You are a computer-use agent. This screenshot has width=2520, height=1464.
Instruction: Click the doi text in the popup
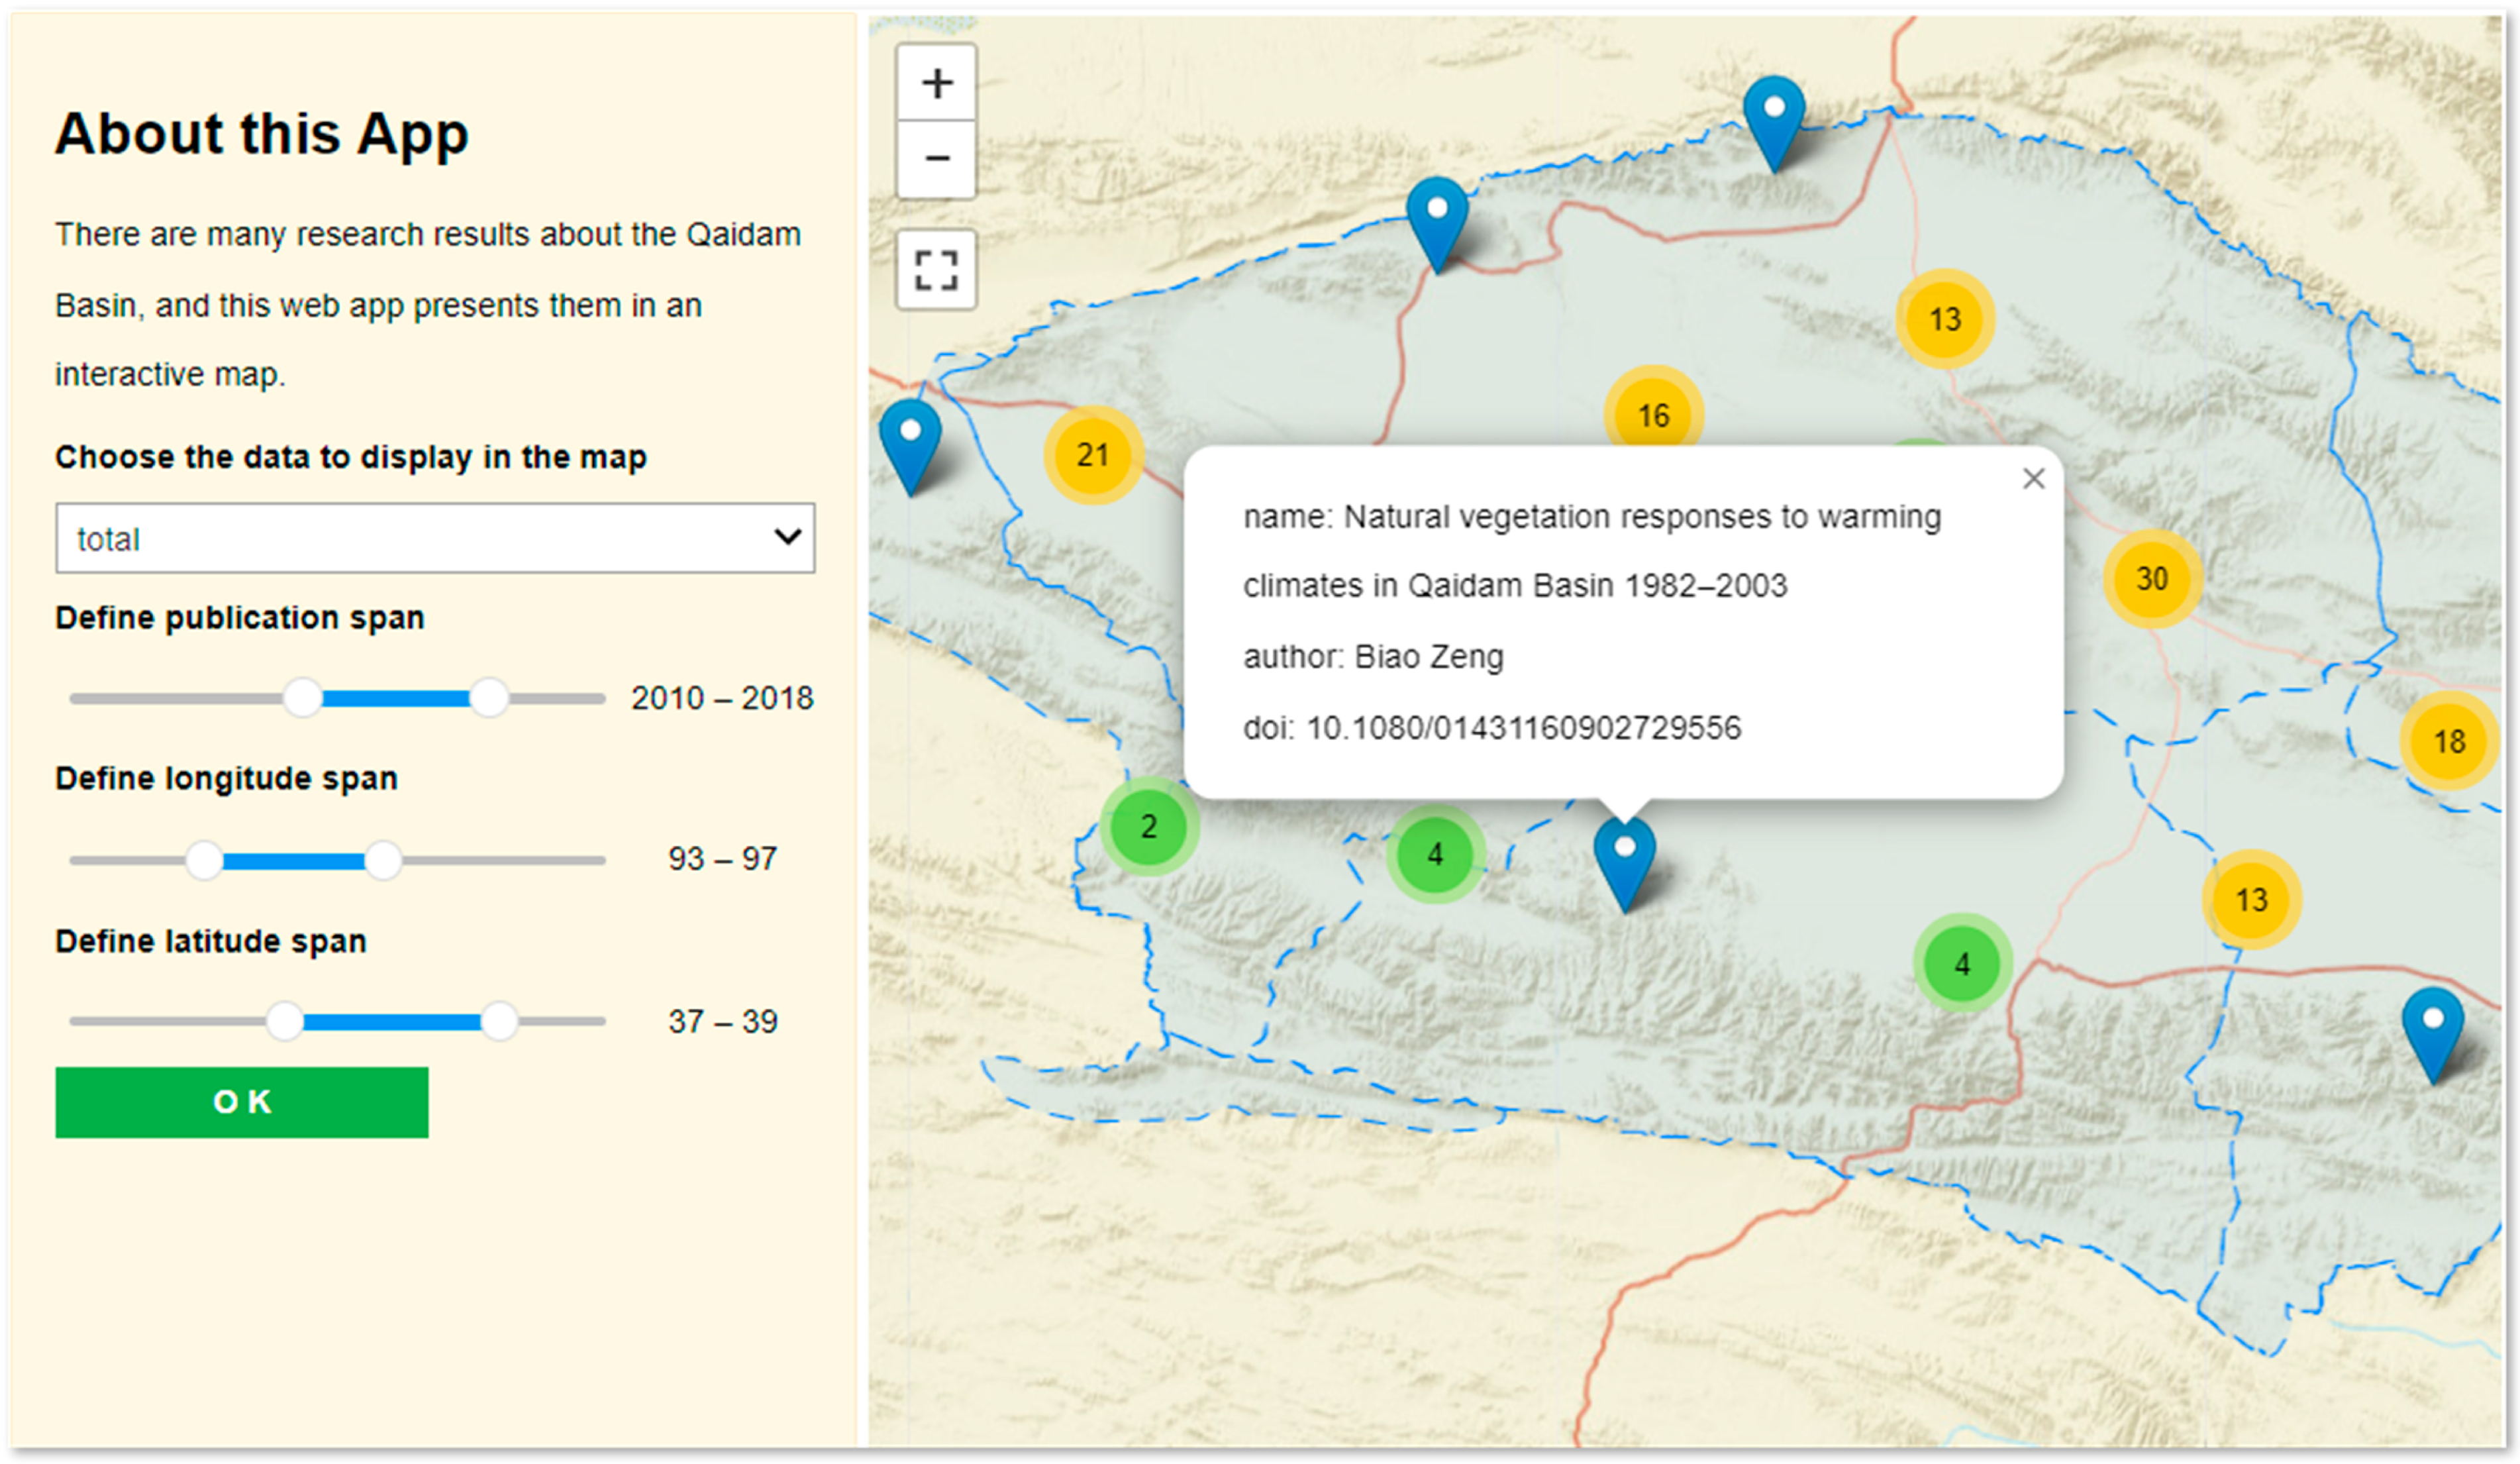[1491, 728]
